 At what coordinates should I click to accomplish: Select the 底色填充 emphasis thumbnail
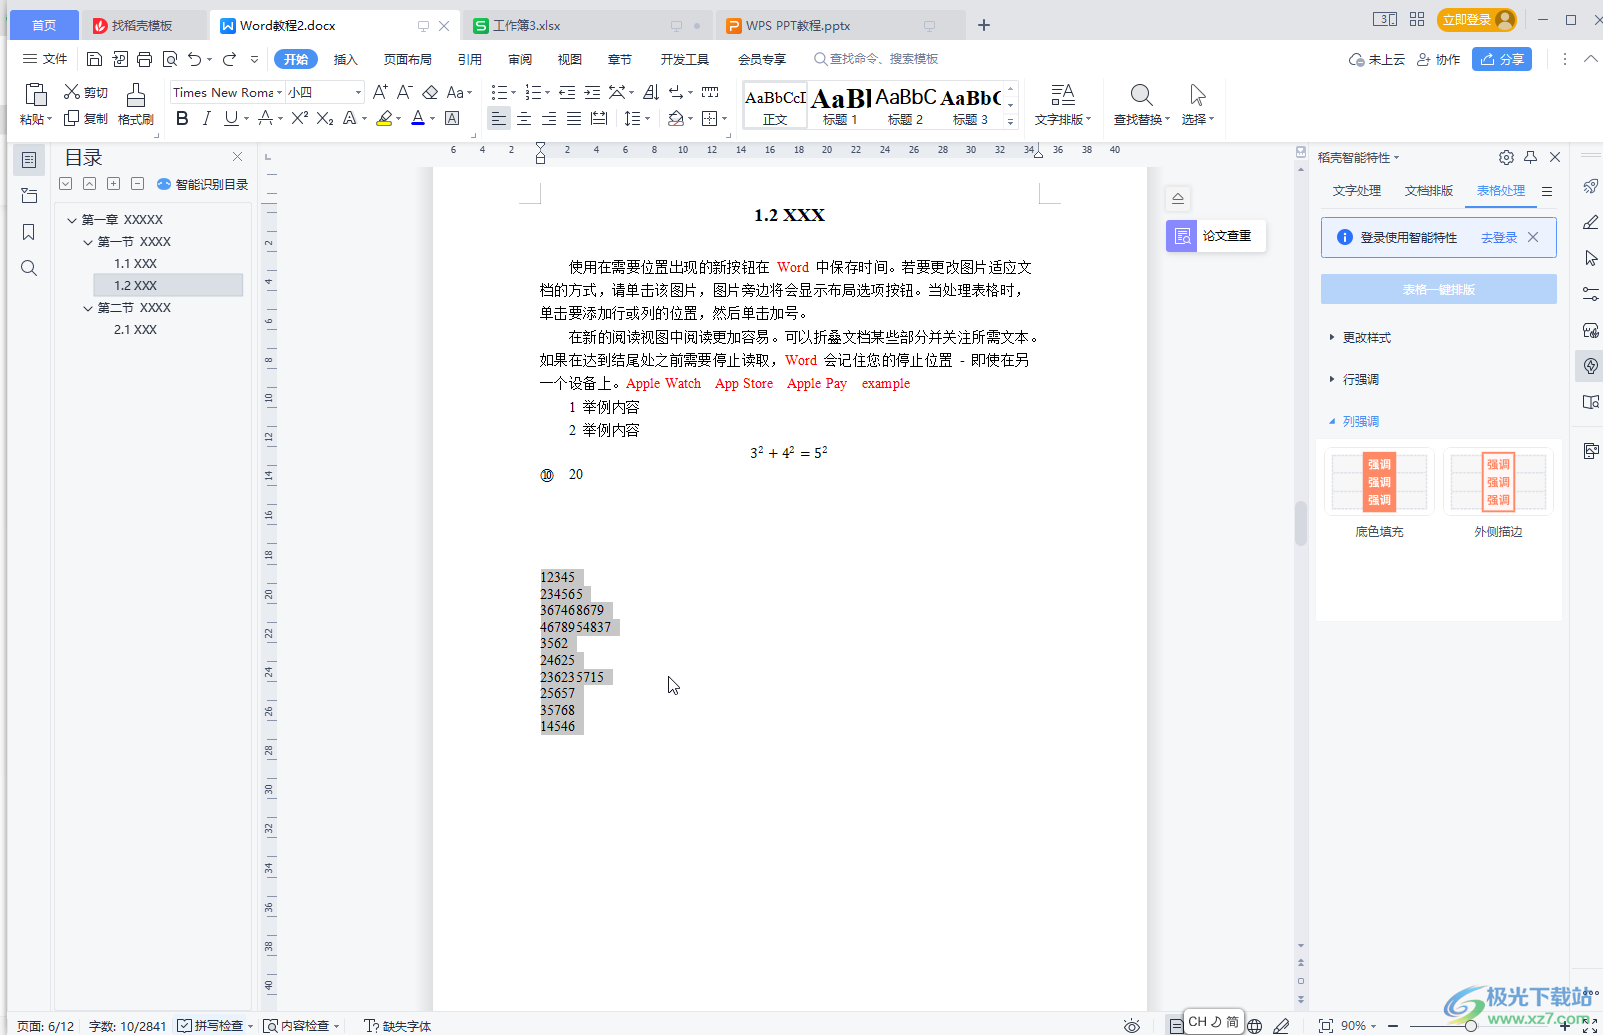pos(1379,482)
